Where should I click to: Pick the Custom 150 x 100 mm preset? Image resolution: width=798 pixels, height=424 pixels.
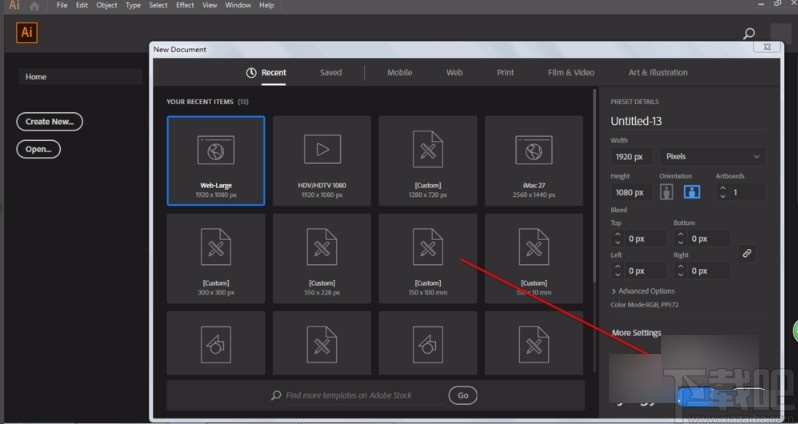point(428,259)
